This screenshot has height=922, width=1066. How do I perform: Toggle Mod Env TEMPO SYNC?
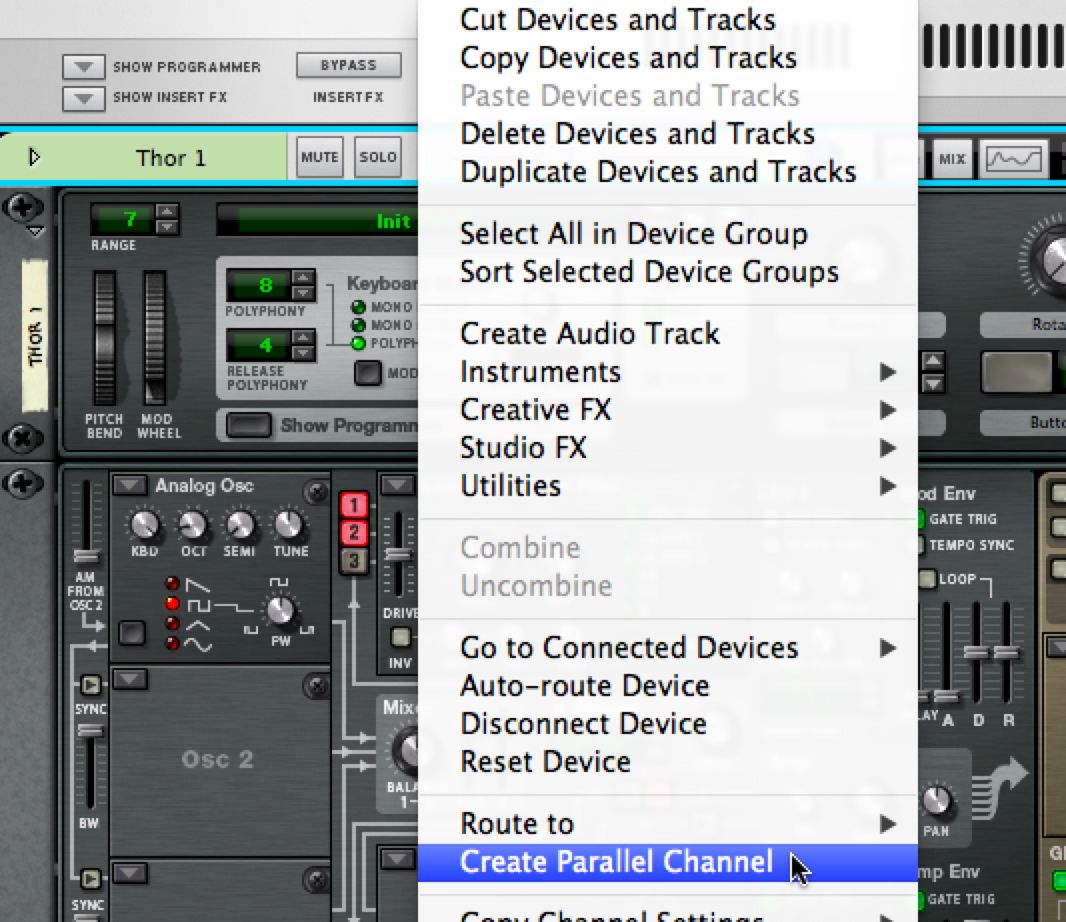[919, 545]
